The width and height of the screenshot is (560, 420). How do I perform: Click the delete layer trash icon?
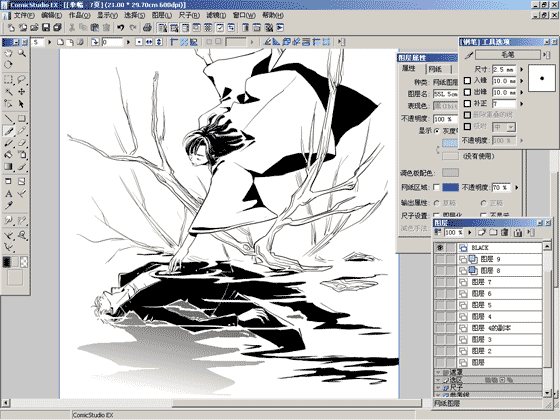click(x=504, y=232)
